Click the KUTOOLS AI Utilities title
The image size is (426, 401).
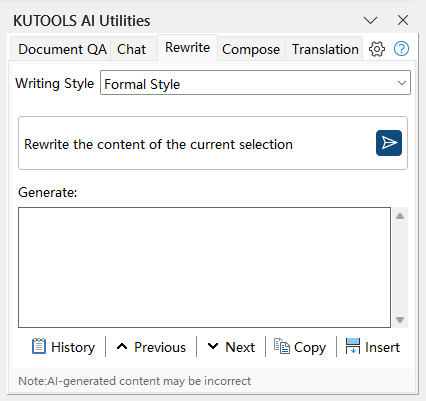pyautogui.click(x=82, y=21)
